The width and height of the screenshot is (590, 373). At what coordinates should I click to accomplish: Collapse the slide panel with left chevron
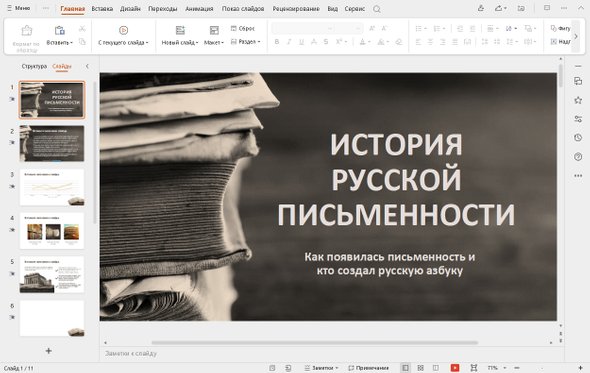click(87, 66)
